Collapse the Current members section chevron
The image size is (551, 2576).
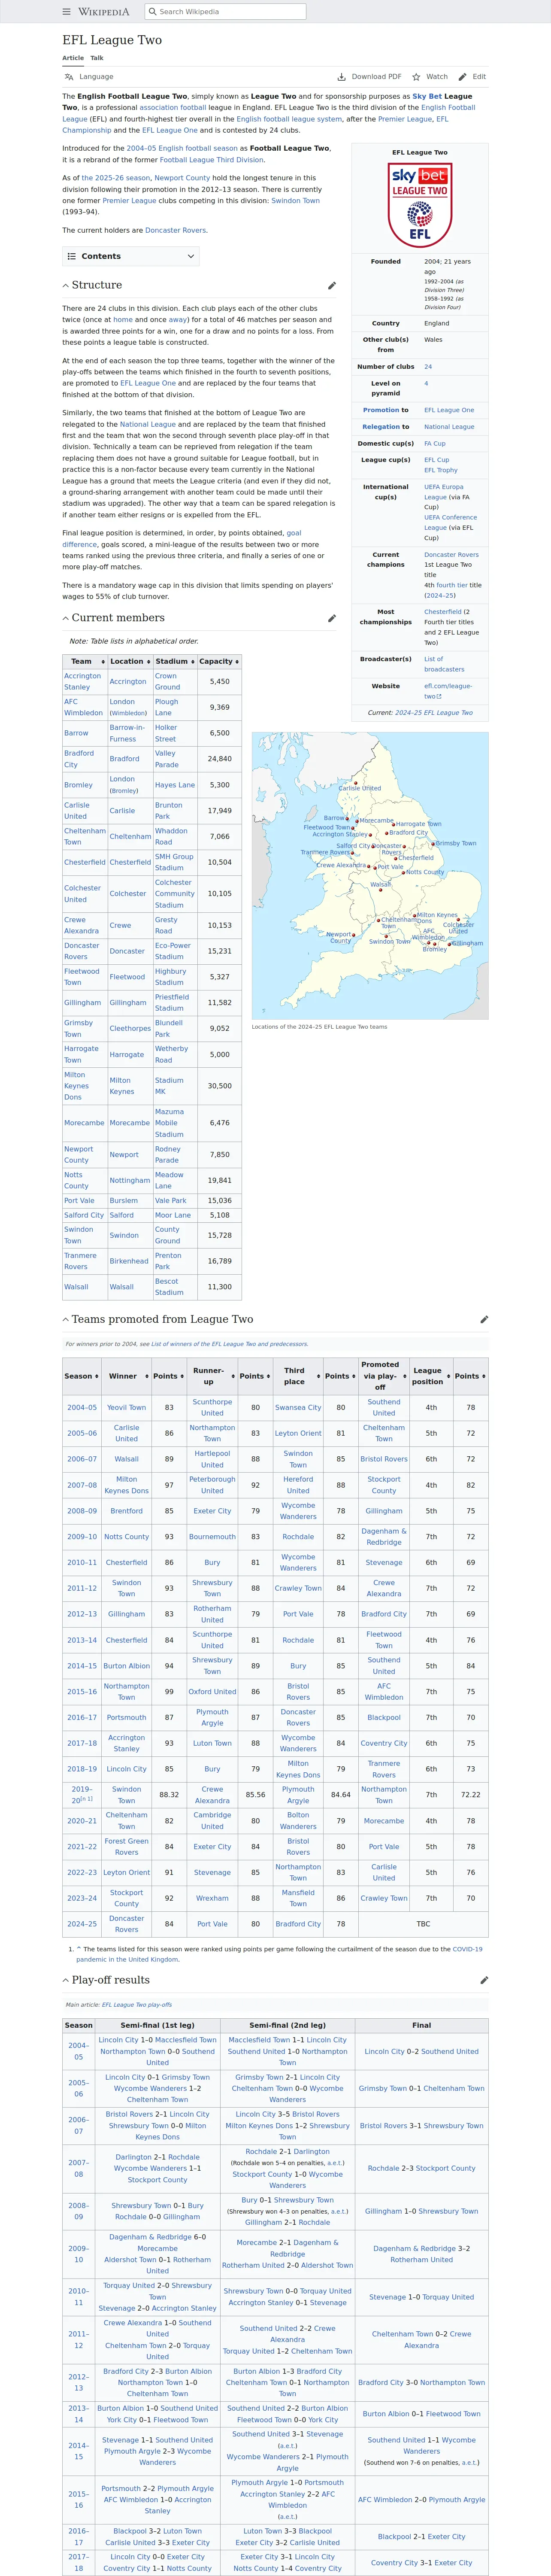point(66,618)
